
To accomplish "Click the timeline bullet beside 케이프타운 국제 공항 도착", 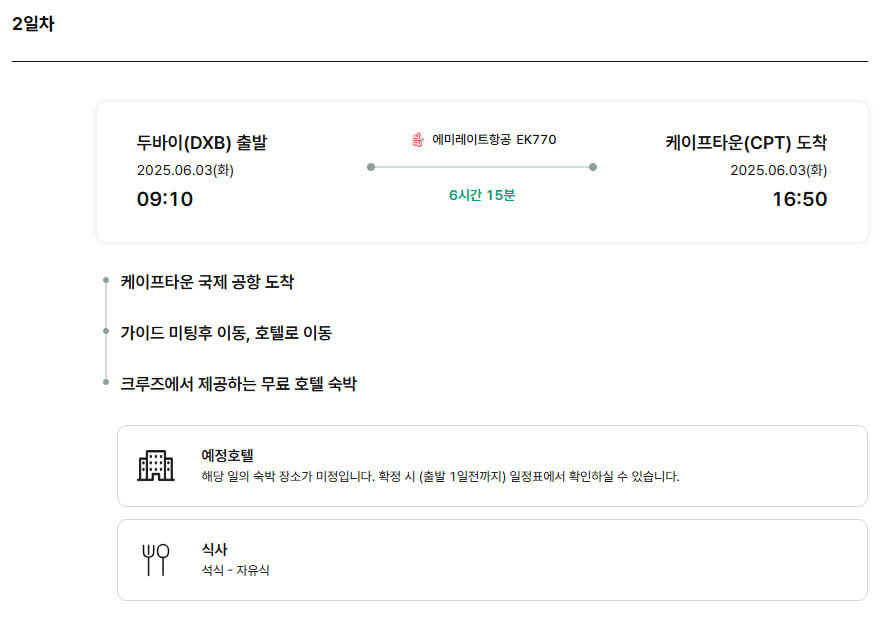I will pyautogui.click(x=106, y=280).
